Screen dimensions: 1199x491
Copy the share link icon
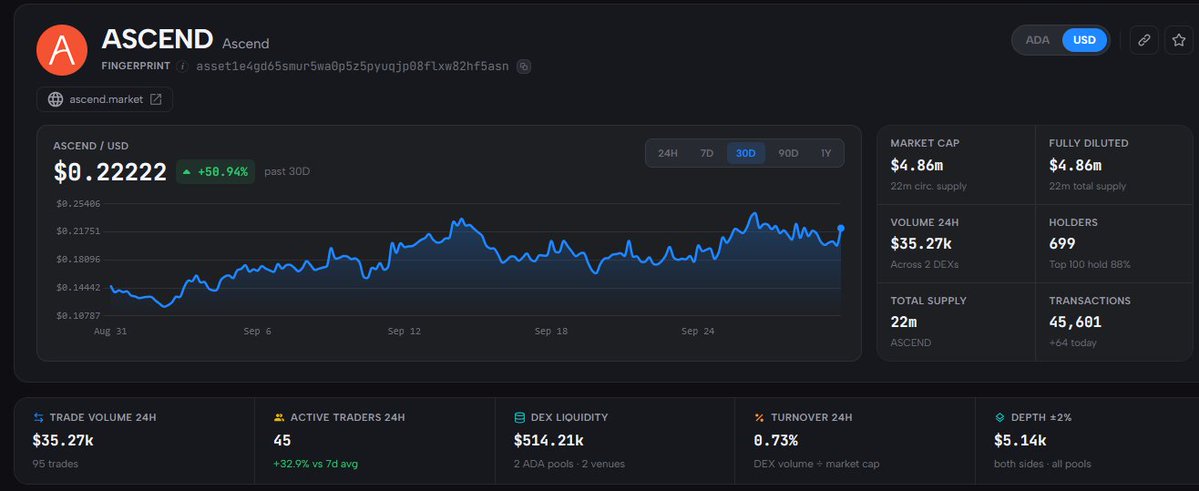(x=1144, y=40)
